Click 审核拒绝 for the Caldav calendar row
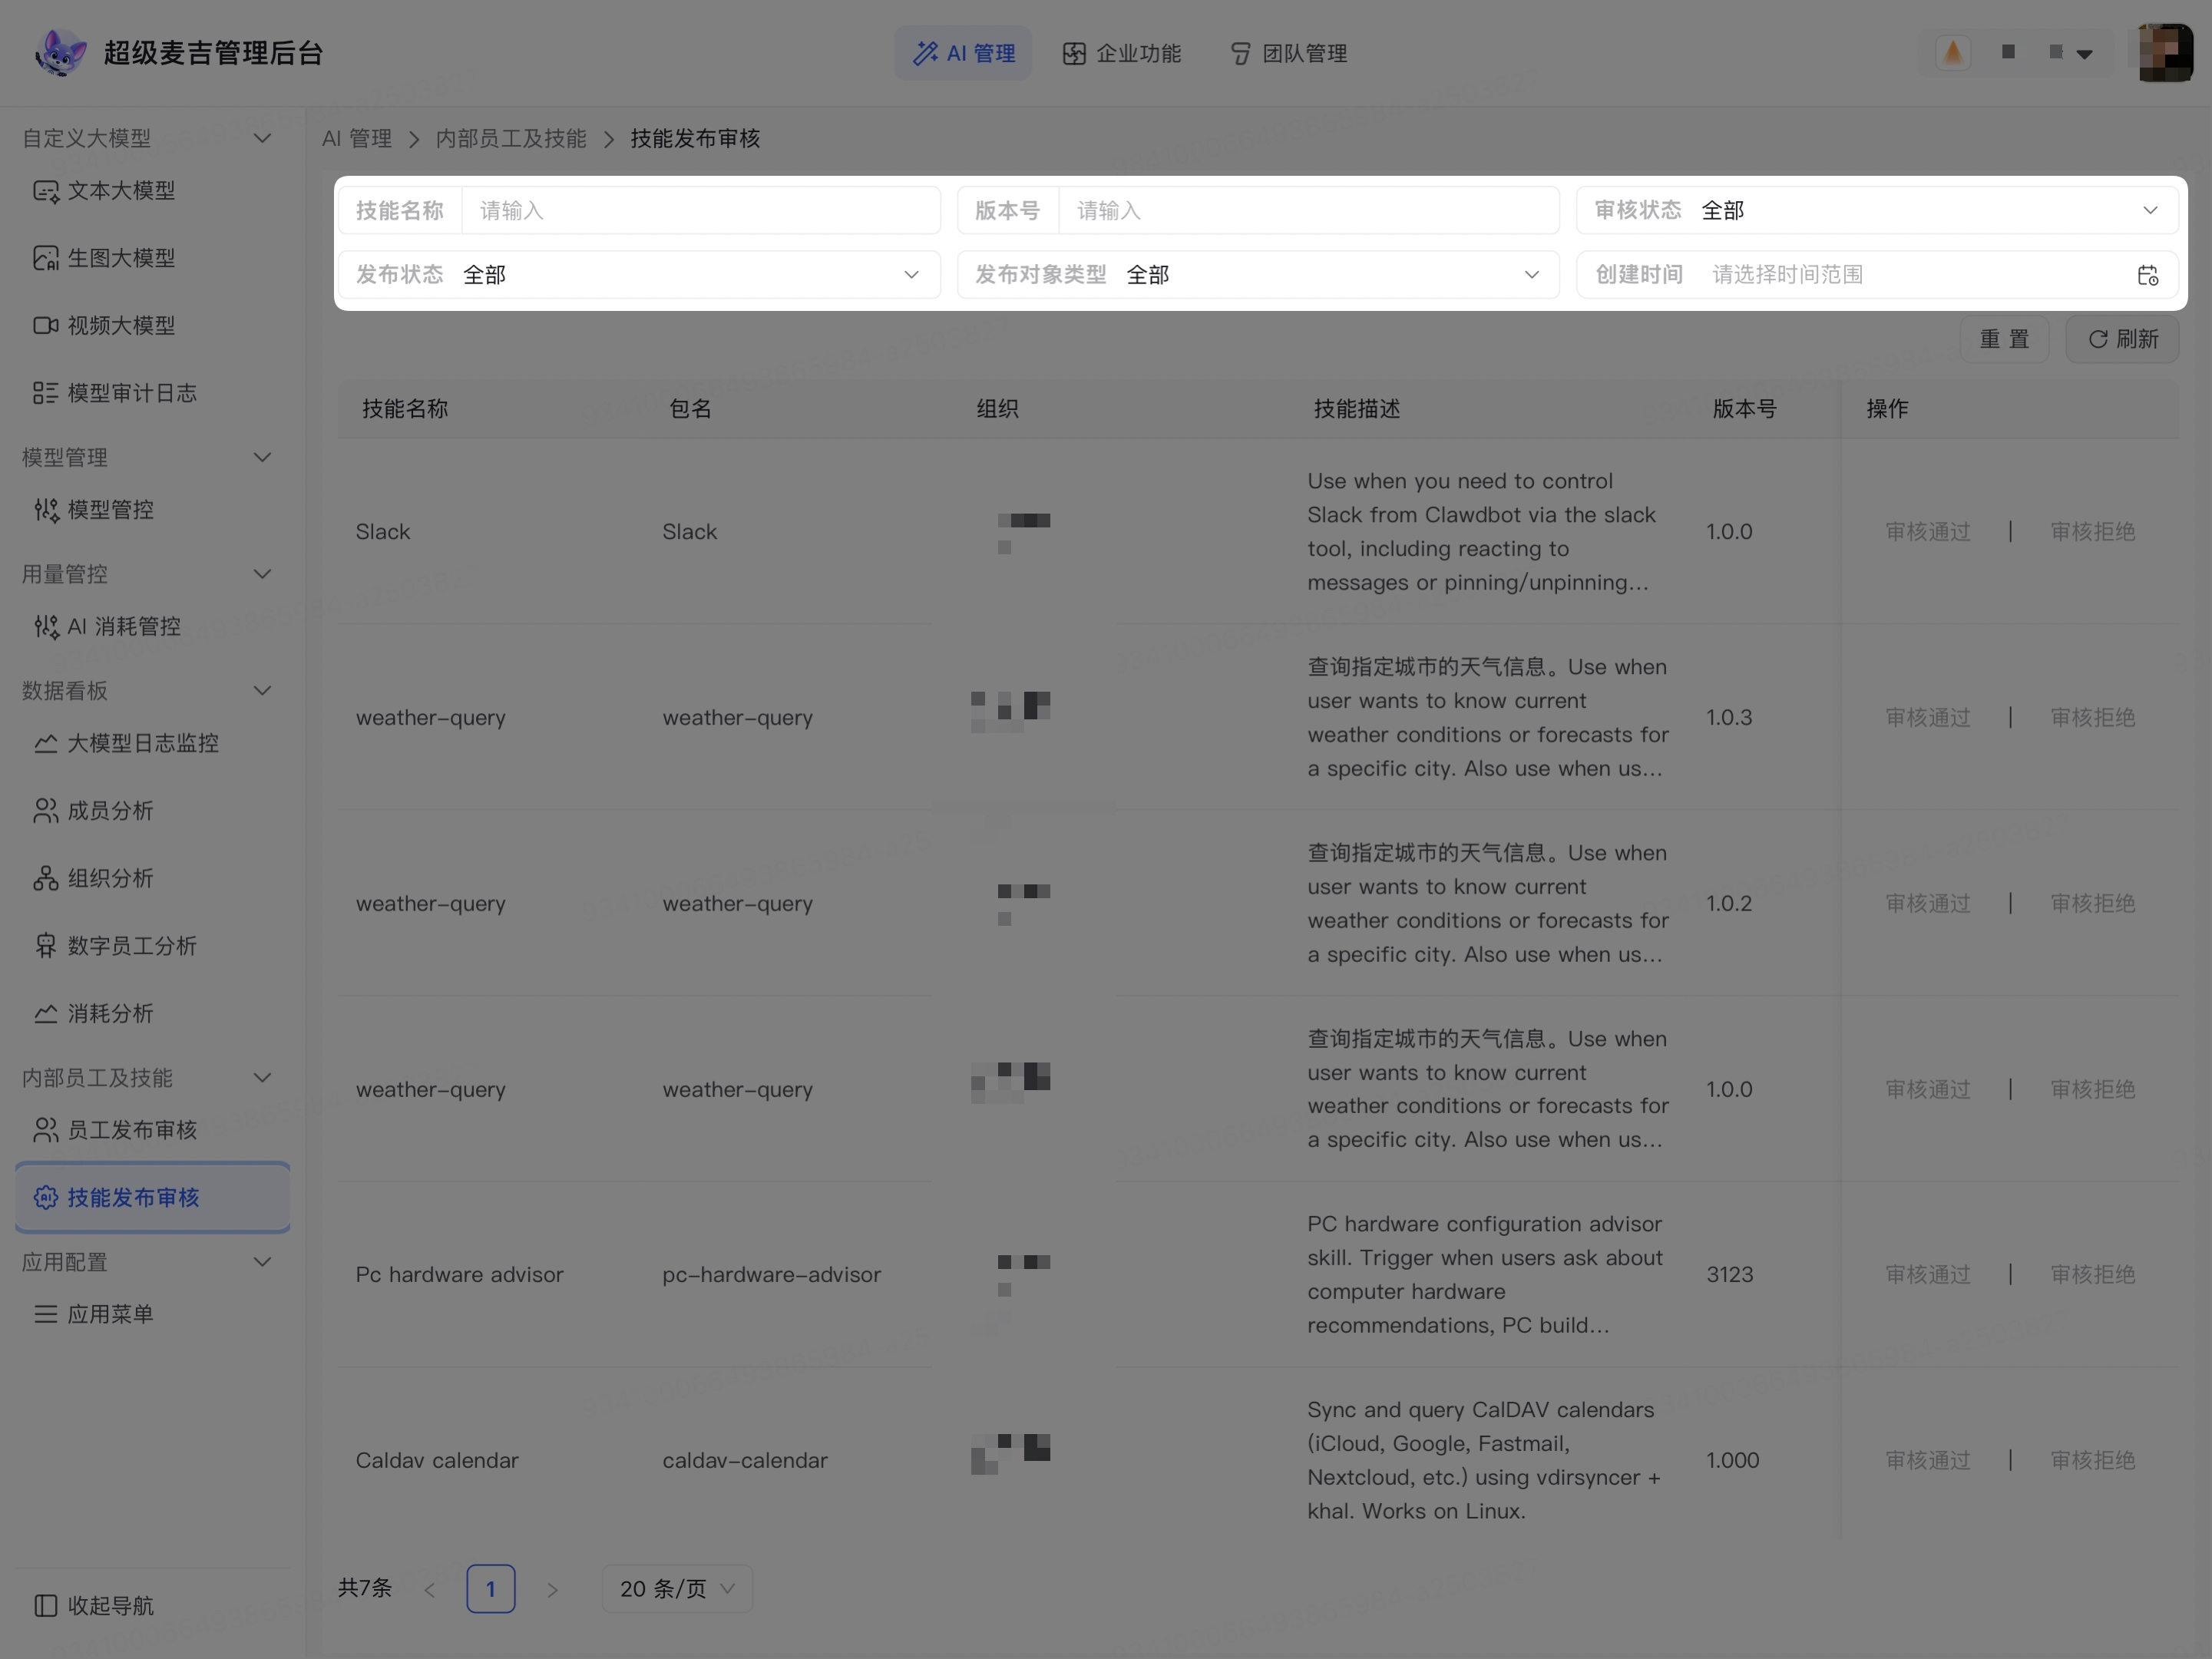 2093,1460
